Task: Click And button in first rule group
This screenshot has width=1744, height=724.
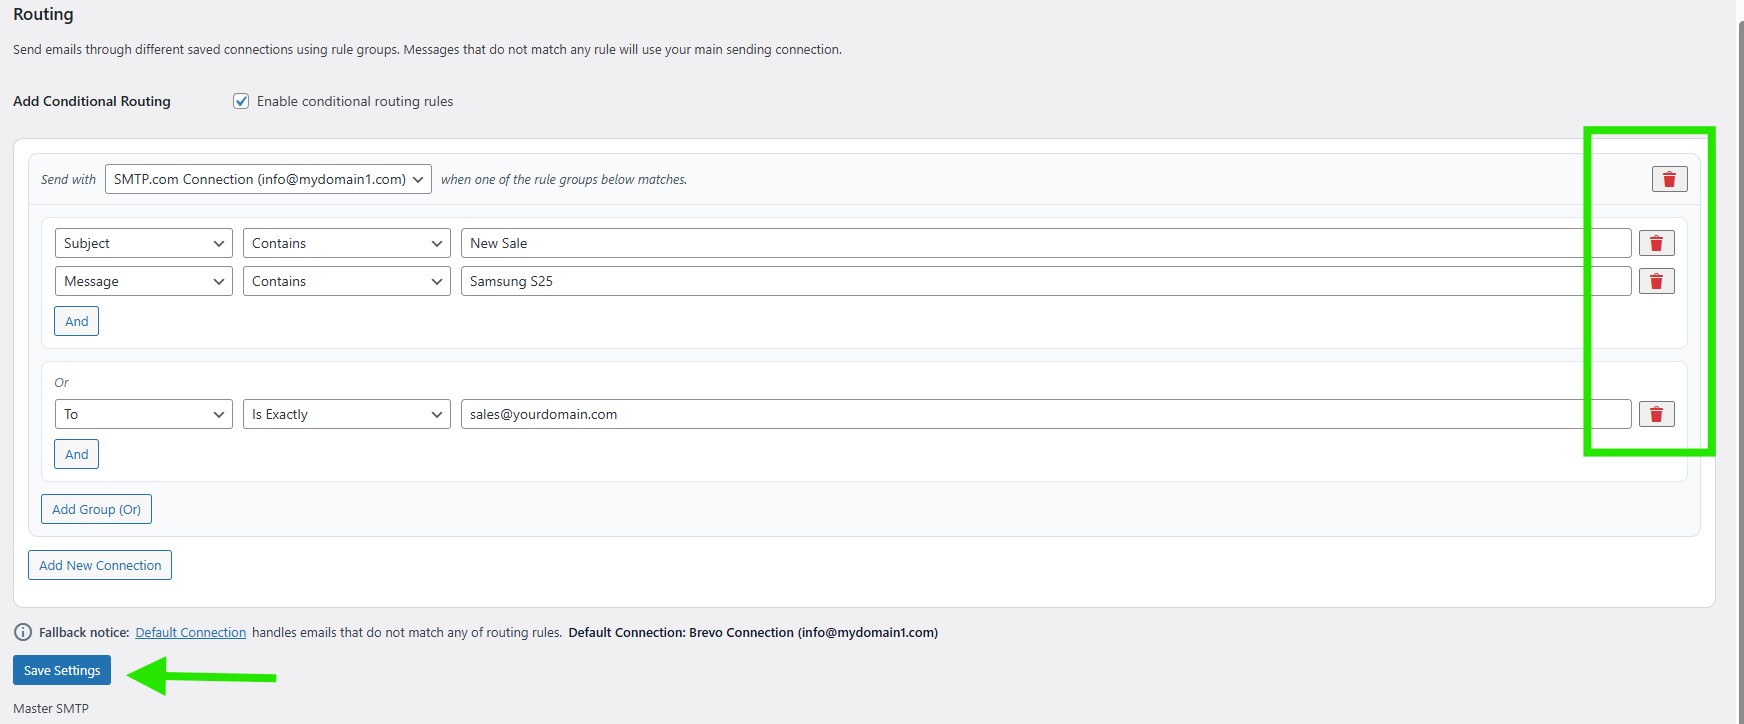Action: 76,321
